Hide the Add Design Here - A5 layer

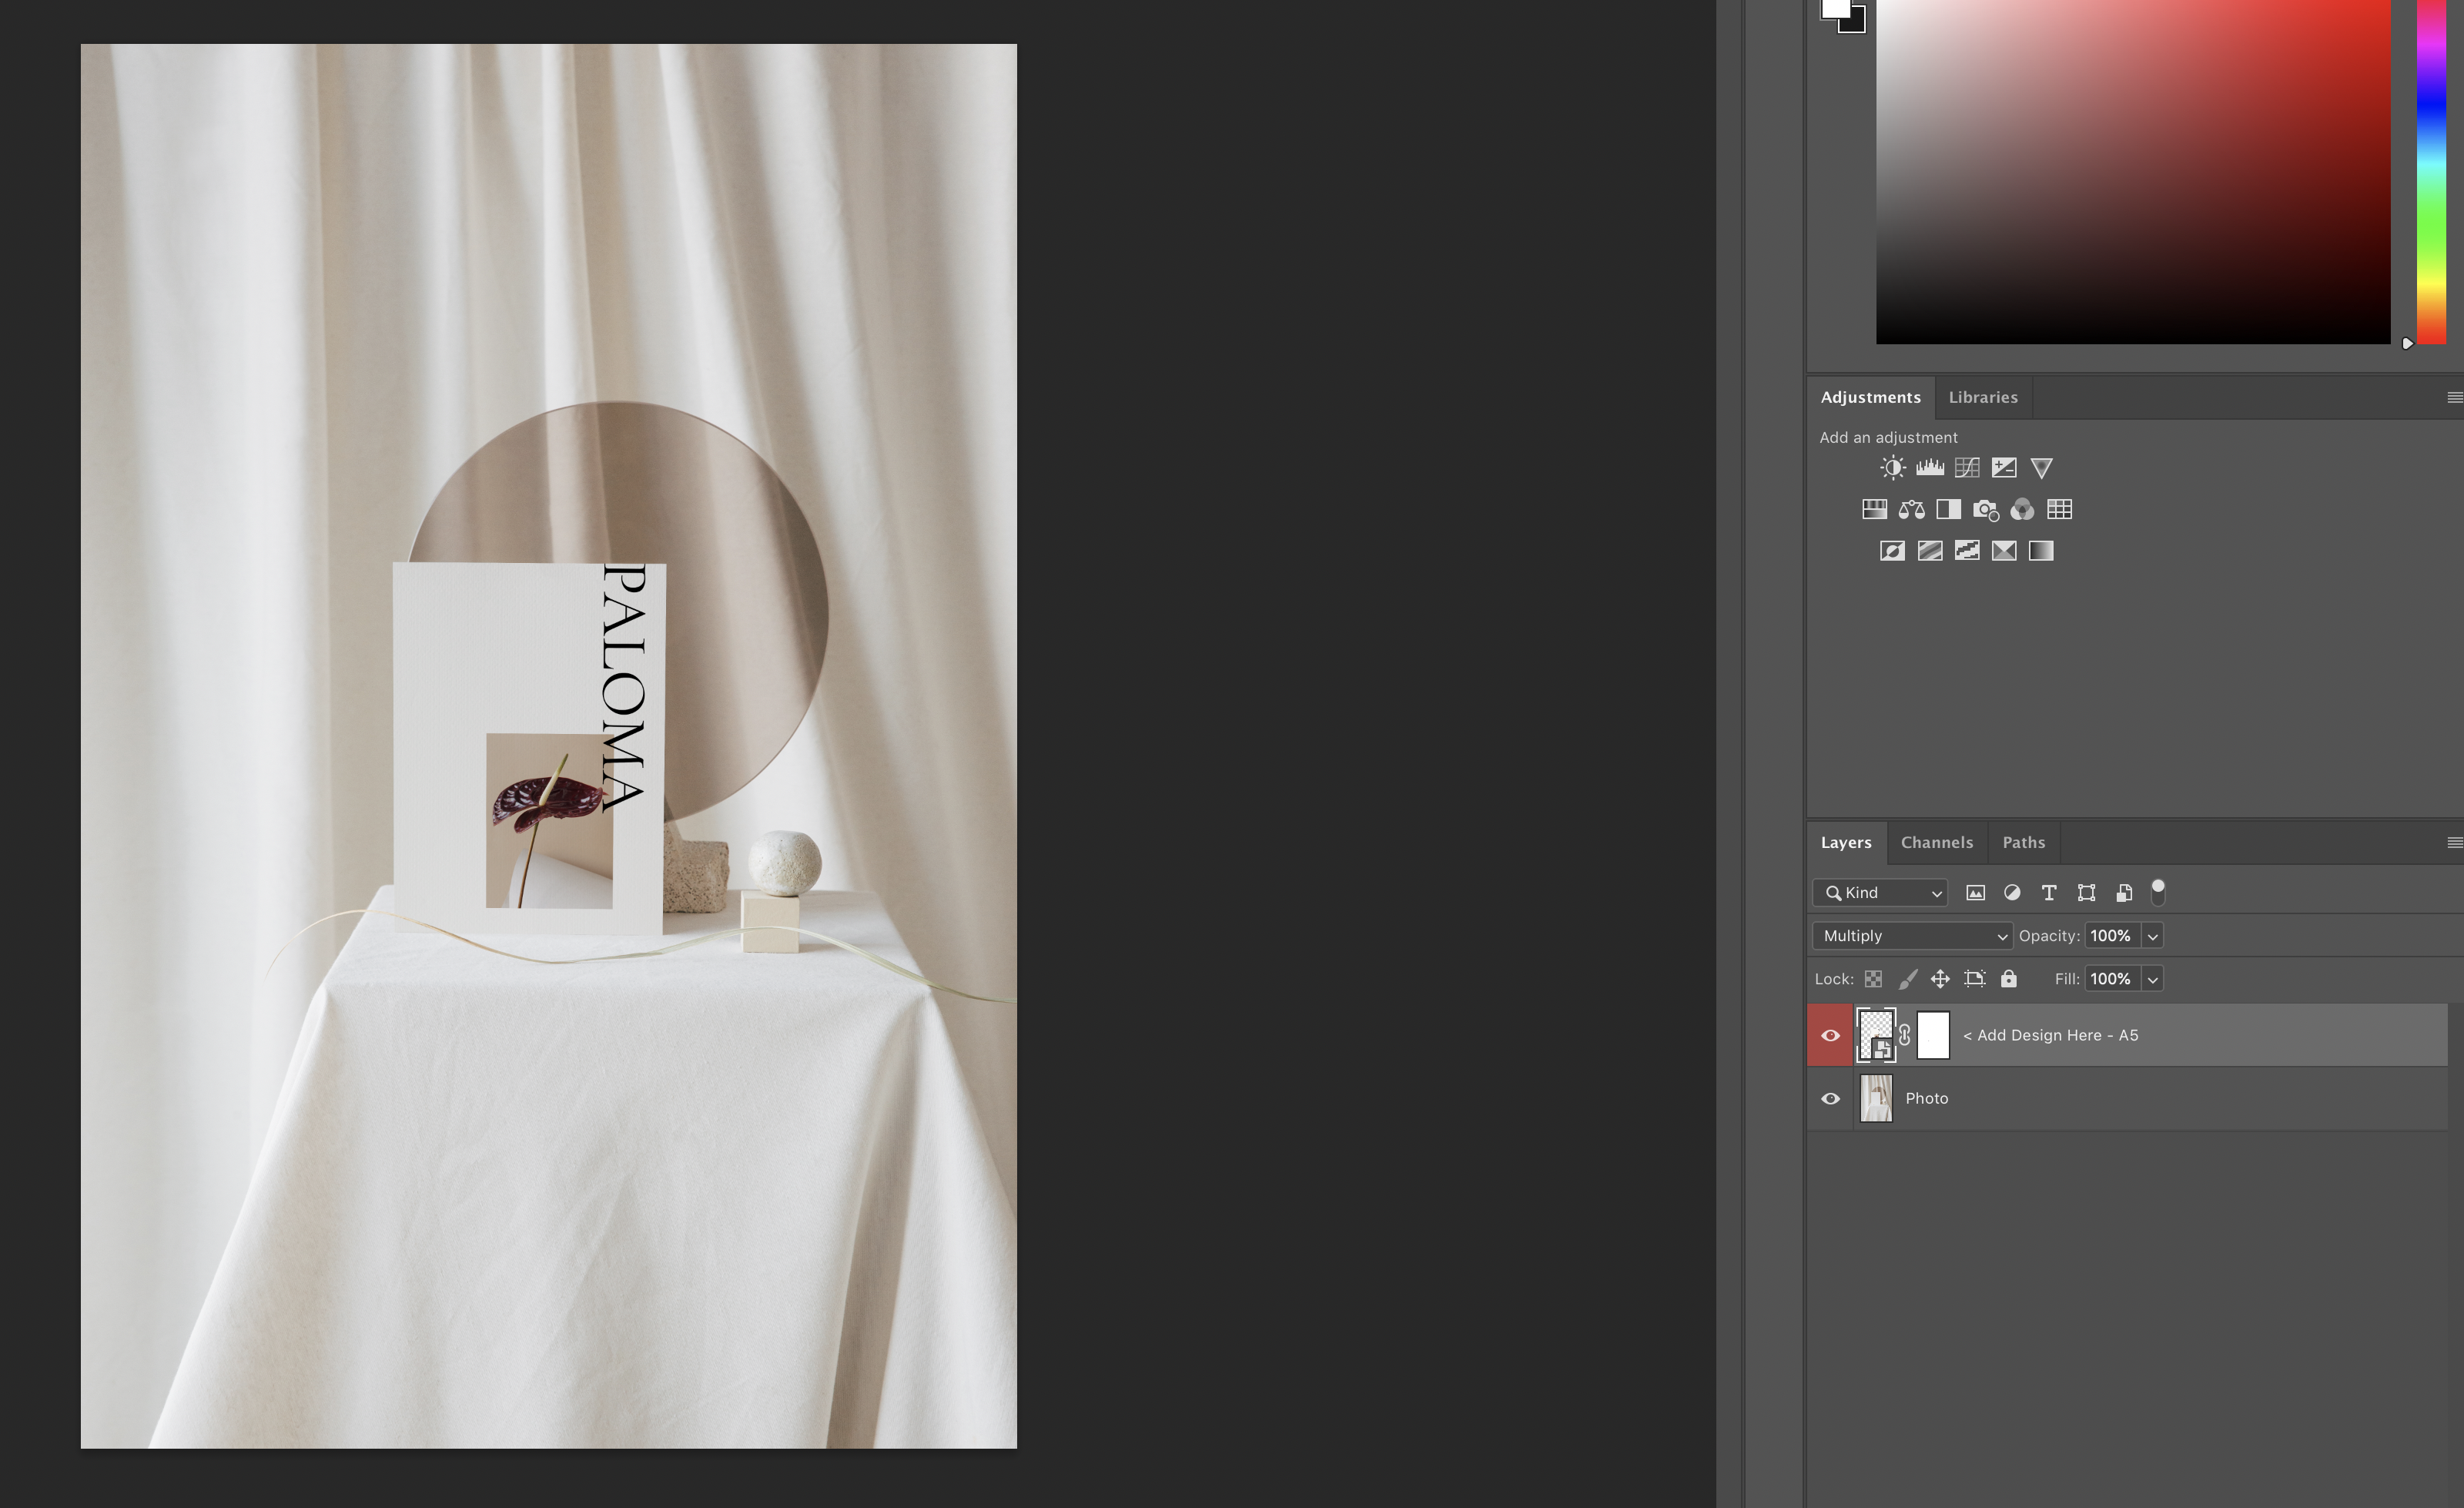pos(1830,1036)
